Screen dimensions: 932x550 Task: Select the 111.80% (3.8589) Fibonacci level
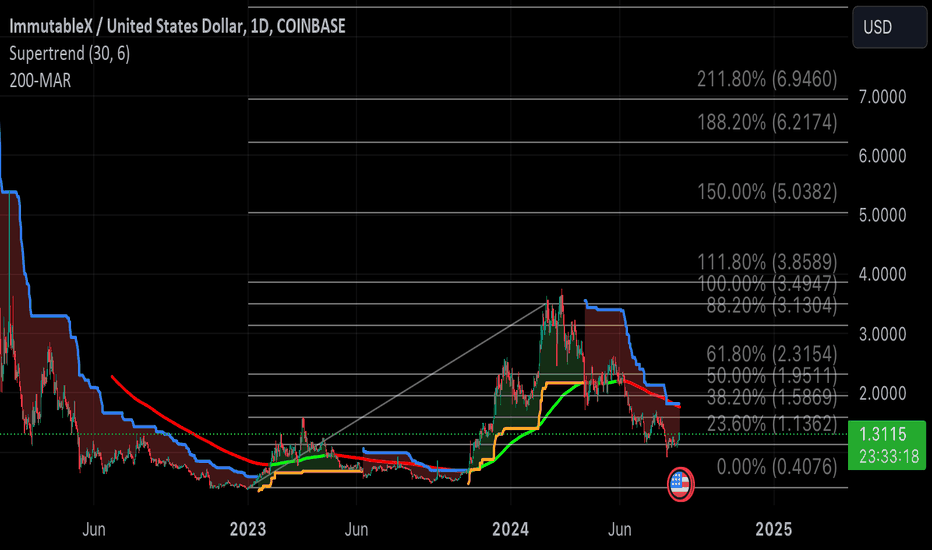click(x=767, y=262)
